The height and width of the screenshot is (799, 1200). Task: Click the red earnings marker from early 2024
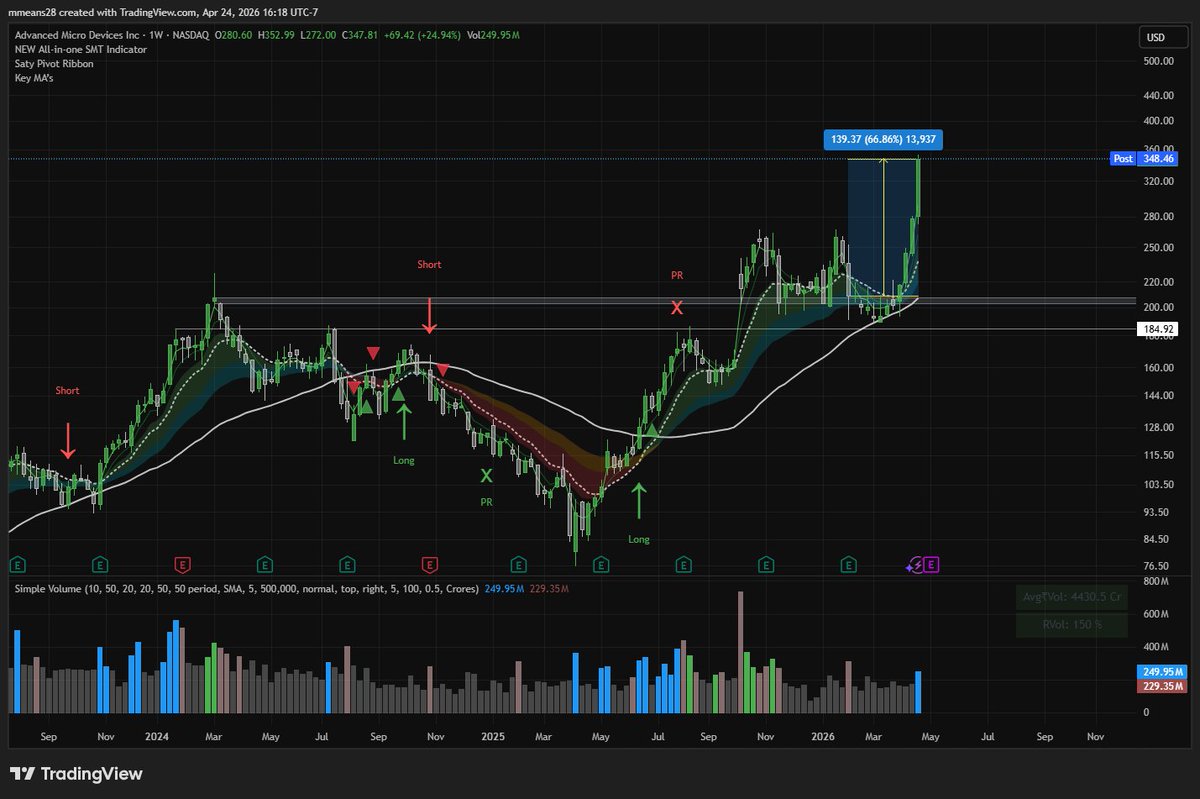183,565
